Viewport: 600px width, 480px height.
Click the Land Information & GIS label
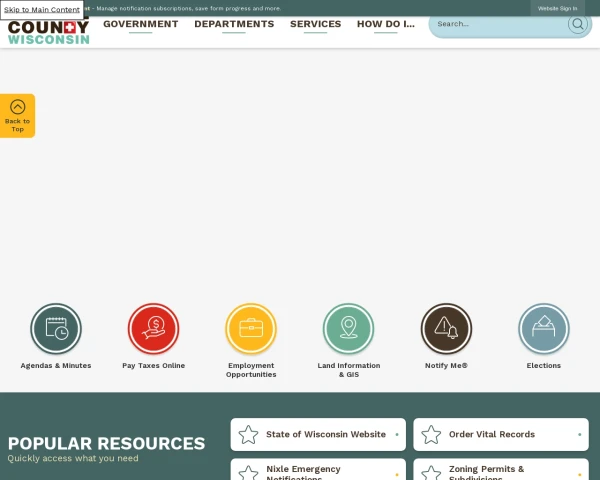pos(349,370)
